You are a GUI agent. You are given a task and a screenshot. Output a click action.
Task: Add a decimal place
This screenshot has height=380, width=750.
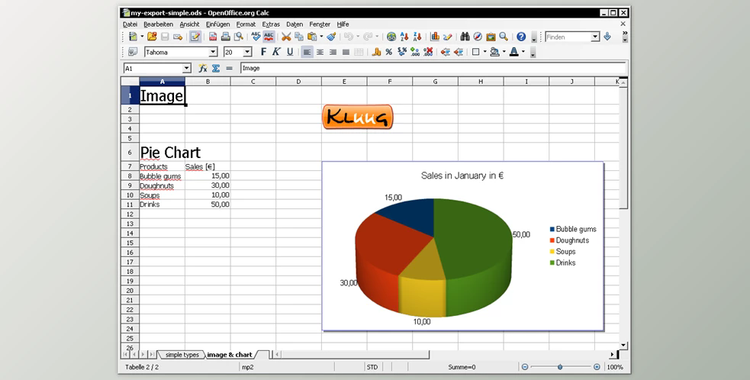[x=415, y=52]
